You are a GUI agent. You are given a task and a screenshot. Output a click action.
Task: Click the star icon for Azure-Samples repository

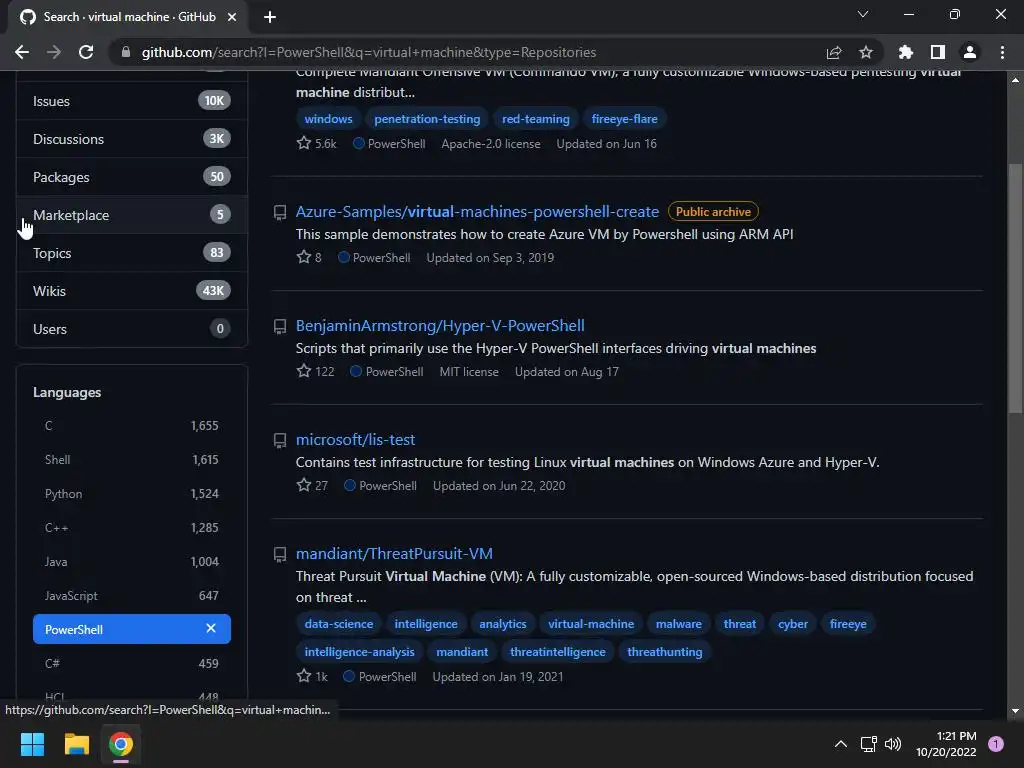304,257
